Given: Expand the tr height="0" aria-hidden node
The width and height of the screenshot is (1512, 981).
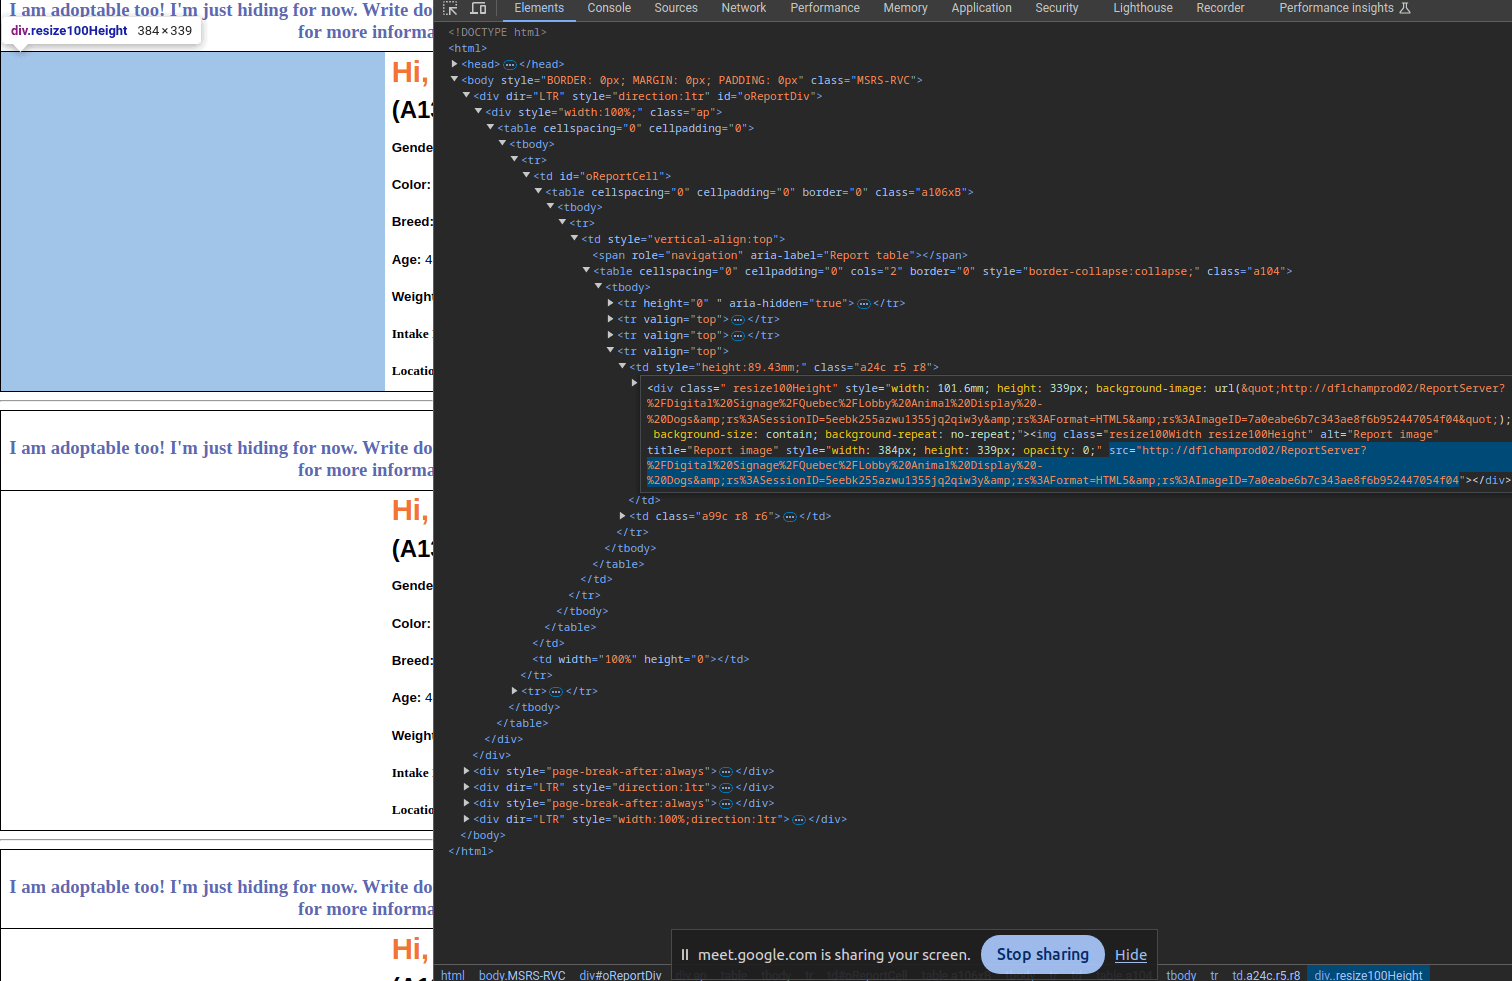Looking at the screenshot, I should (611, 303).
